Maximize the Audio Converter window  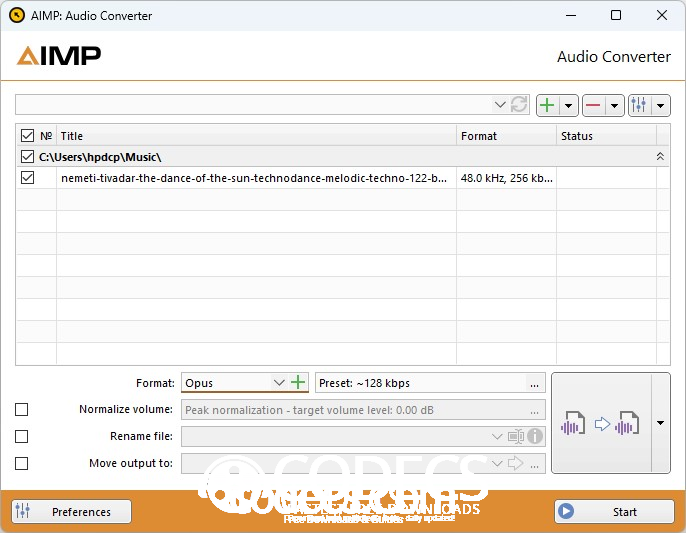(x=616, y=15)
